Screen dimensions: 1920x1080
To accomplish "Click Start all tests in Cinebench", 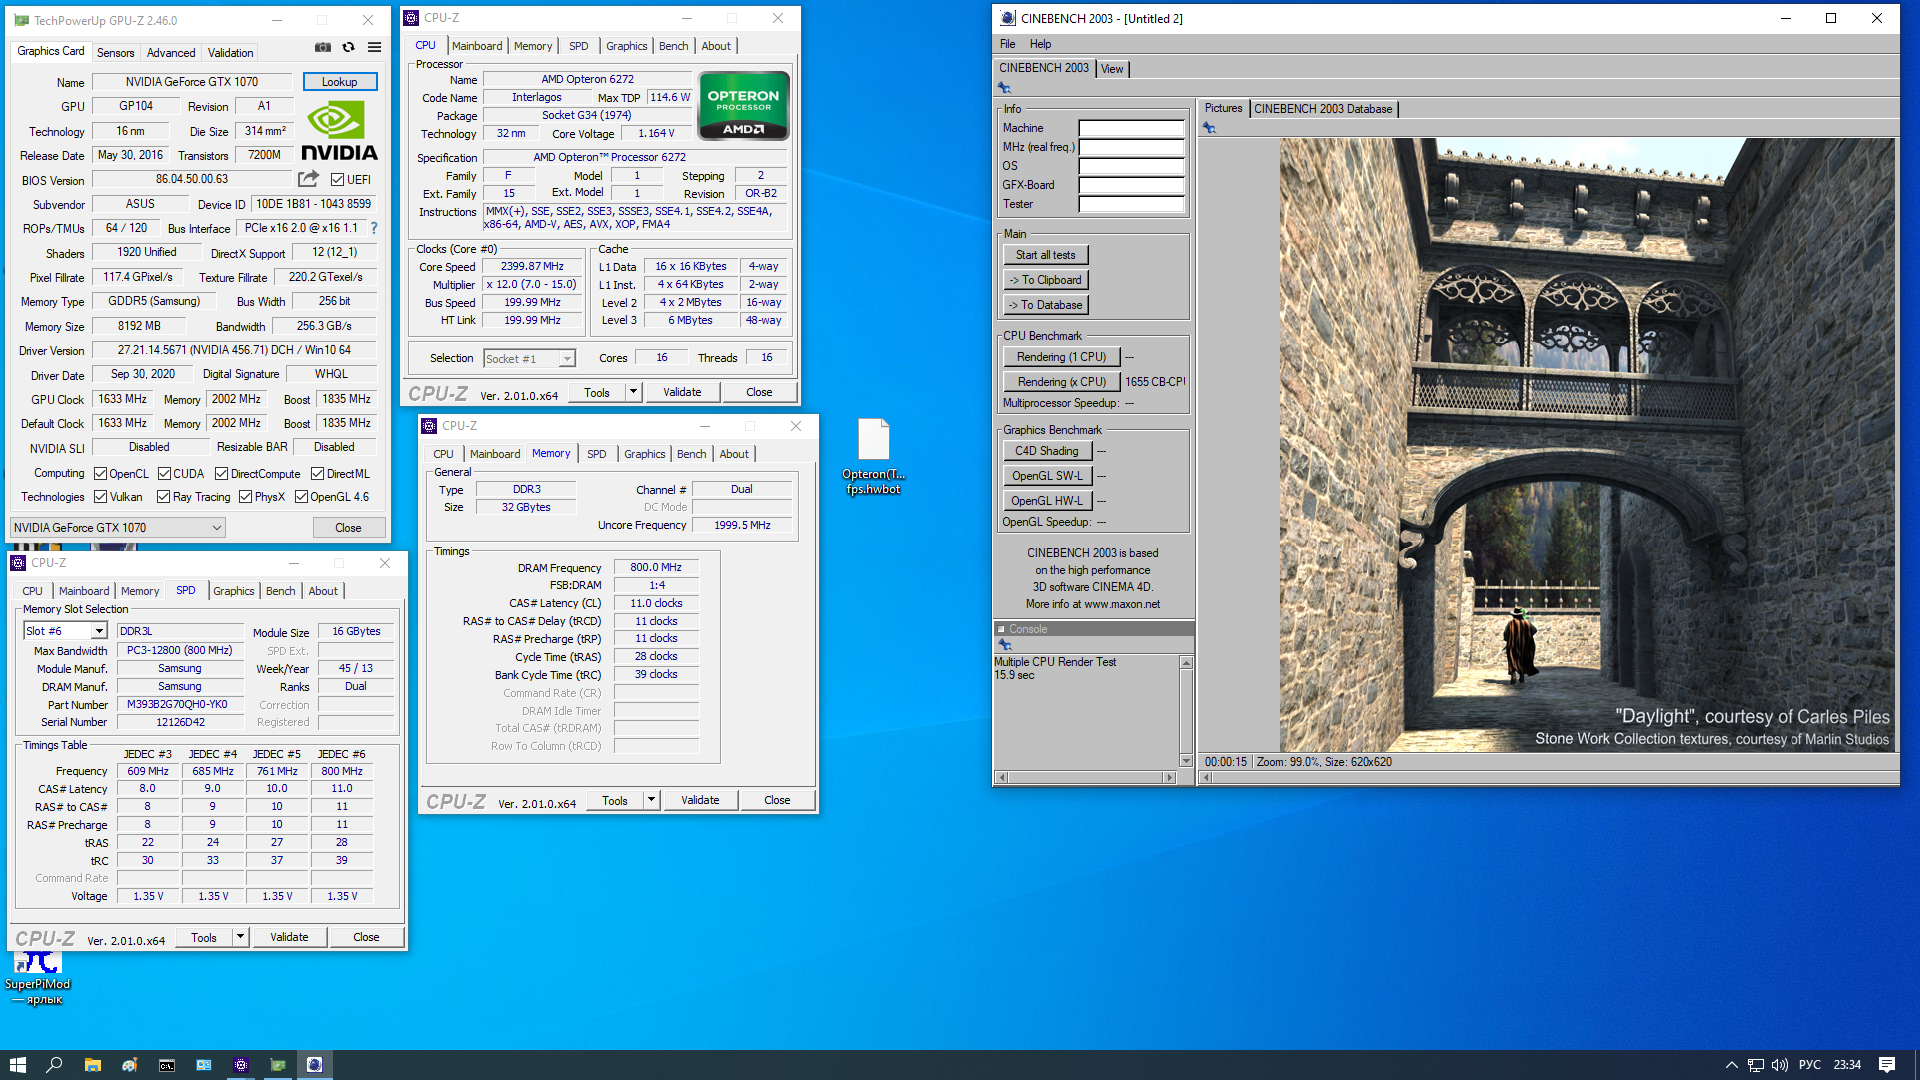I will (x=1045, y=255).
